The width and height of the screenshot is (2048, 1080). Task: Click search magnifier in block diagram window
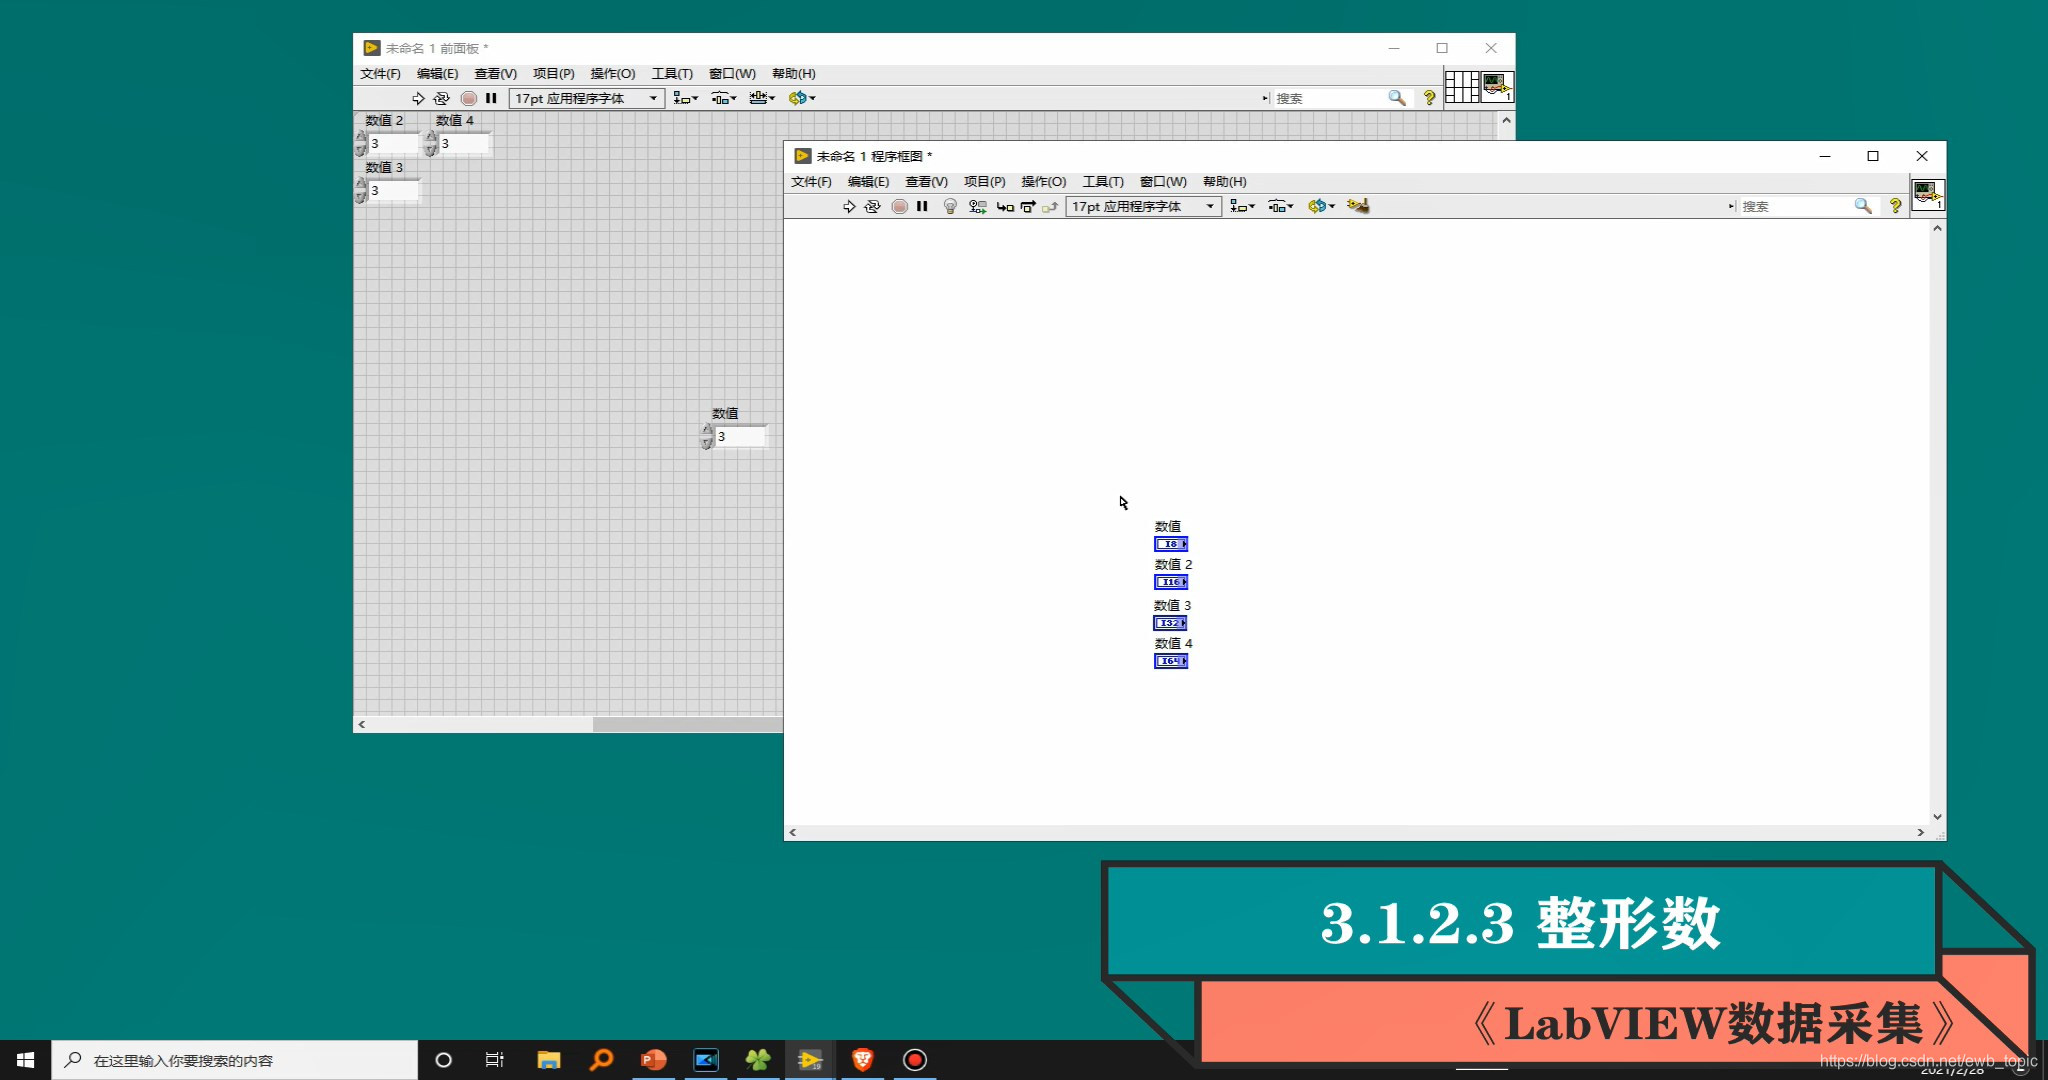(x=1863, y=206)
